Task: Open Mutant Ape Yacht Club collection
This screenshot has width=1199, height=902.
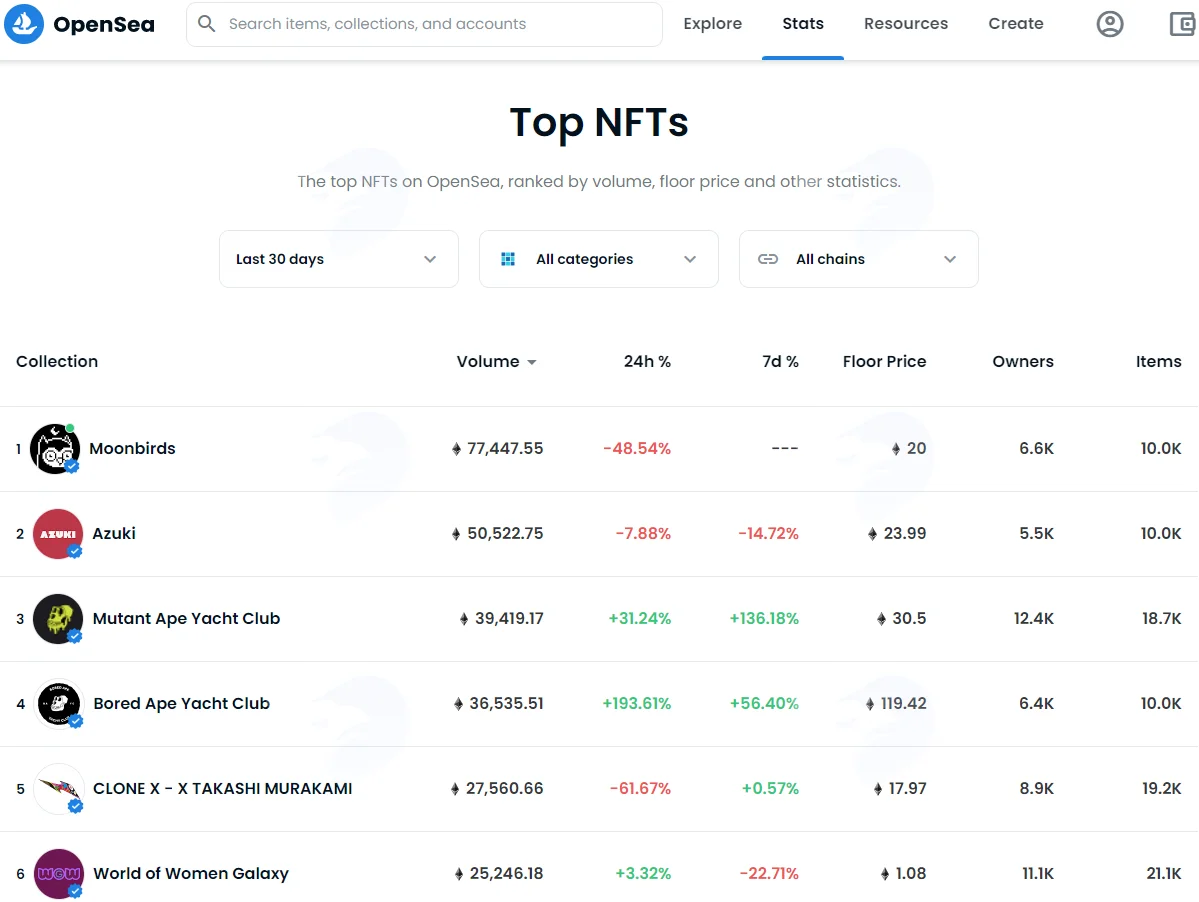Action: coord(187,618)
